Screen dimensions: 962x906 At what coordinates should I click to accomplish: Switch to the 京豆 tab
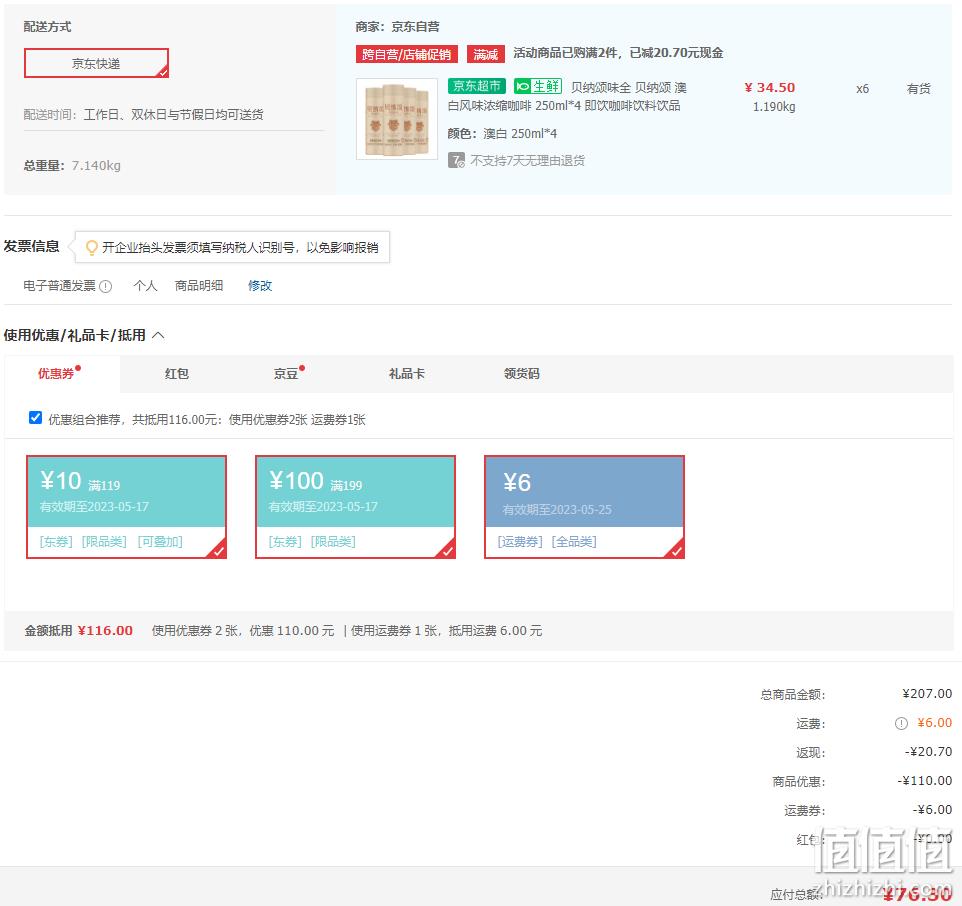(286, 374)
